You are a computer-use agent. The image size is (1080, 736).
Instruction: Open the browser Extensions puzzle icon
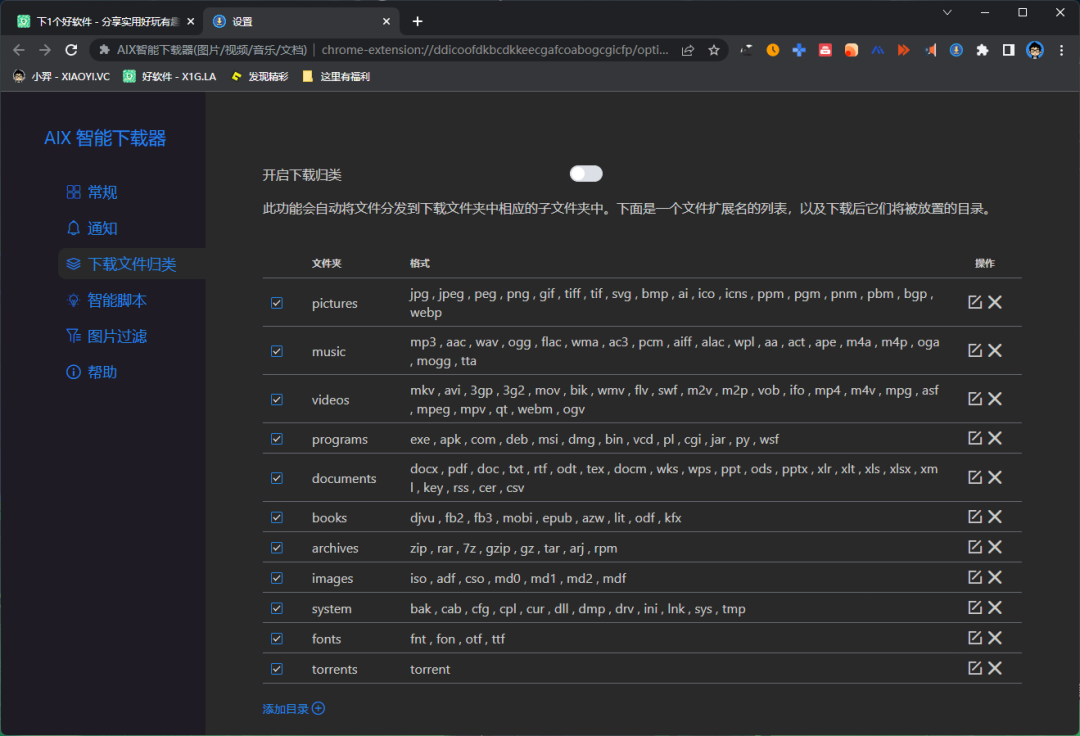click(x=982, y=50)
